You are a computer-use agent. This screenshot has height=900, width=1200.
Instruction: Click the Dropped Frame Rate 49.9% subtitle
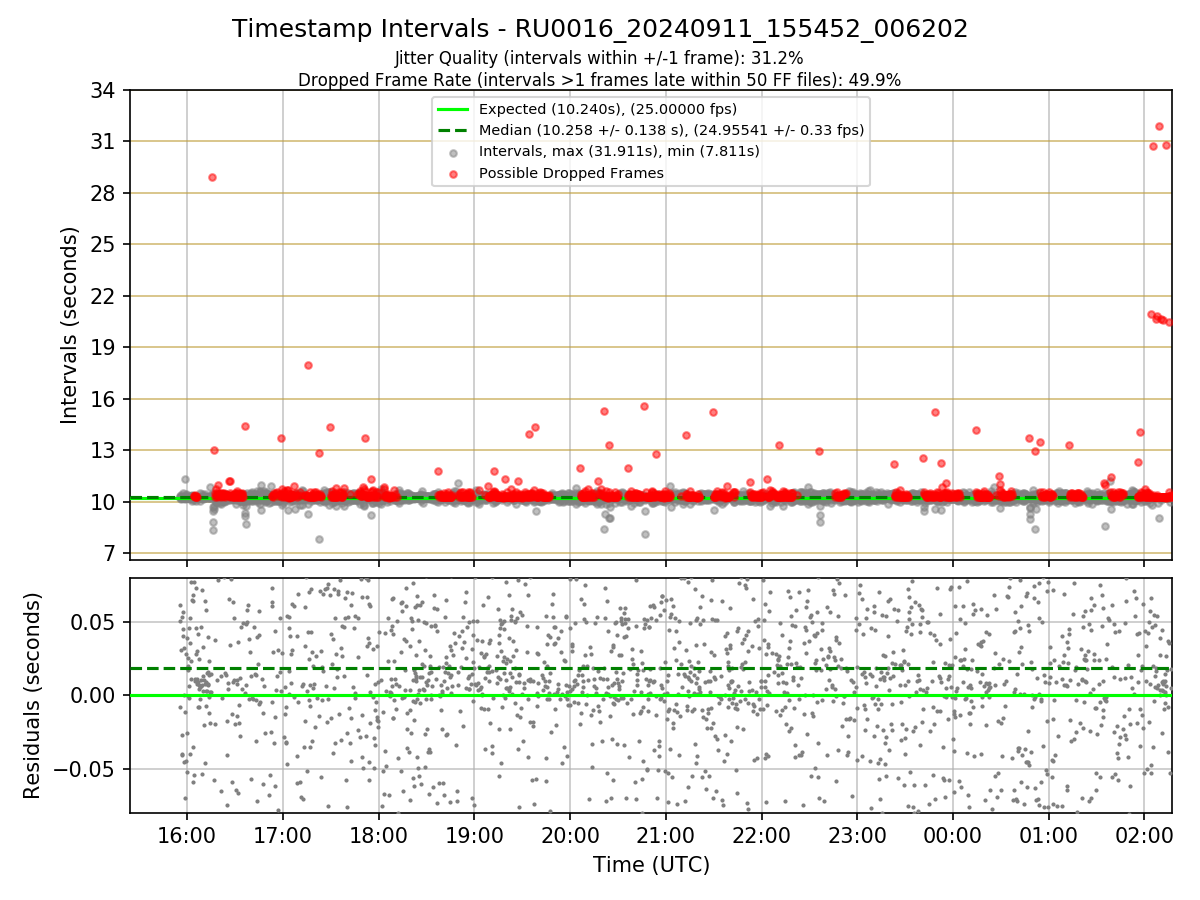click(599, 80)
